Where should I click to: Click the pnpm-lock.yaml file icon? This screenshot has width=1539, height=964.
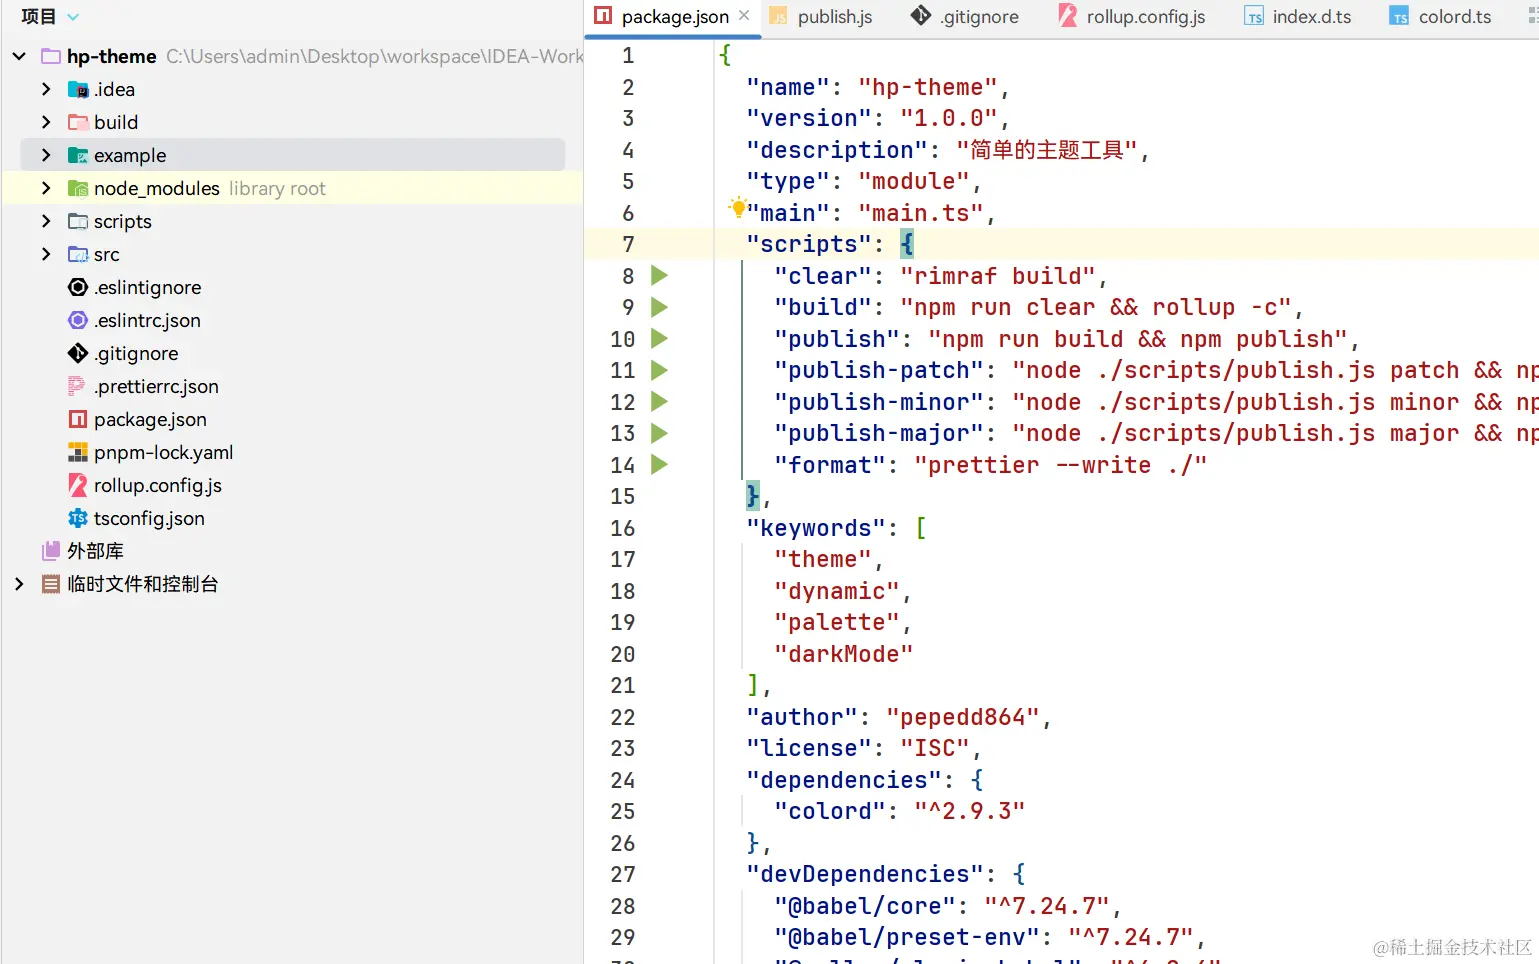(78, 452)
